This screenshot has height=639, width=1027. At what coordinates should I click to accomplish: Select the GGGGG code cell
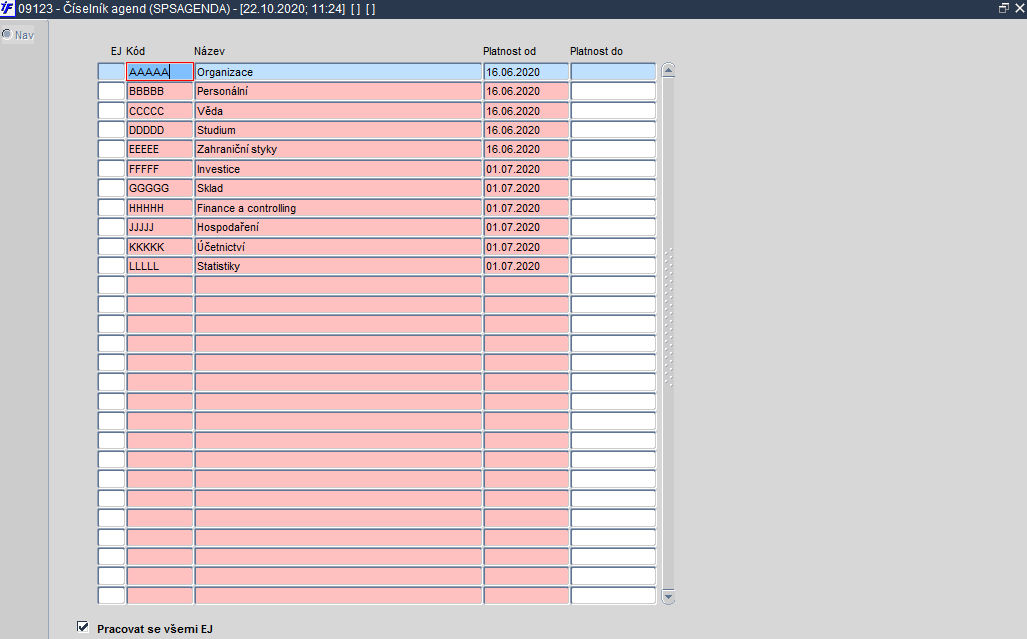point(160,188)
